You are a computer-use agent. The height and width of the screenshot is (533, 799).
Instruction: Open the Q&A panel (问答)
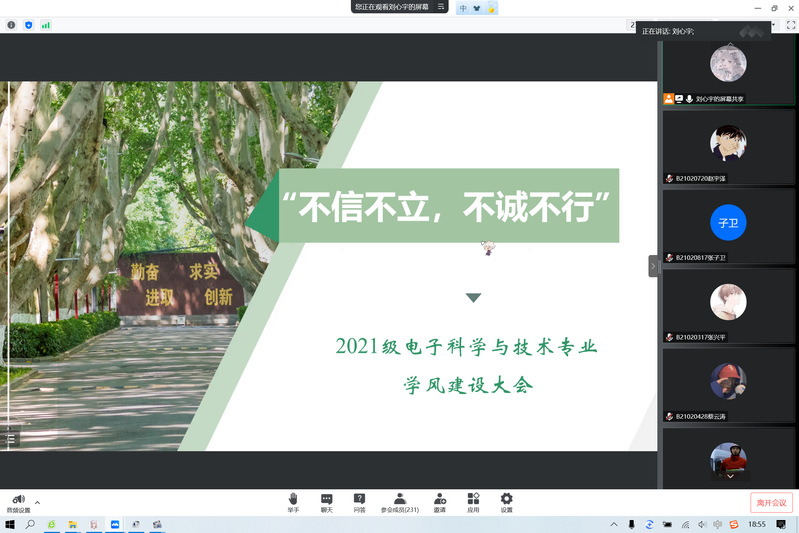coord(359,501)
